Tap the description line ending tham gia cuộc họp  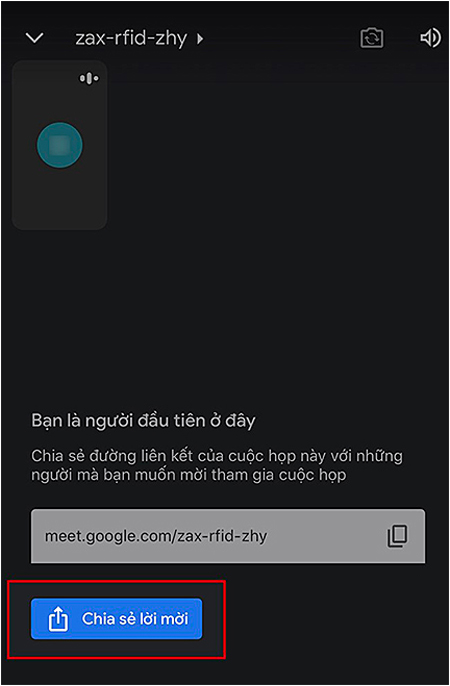coord(188,475)
